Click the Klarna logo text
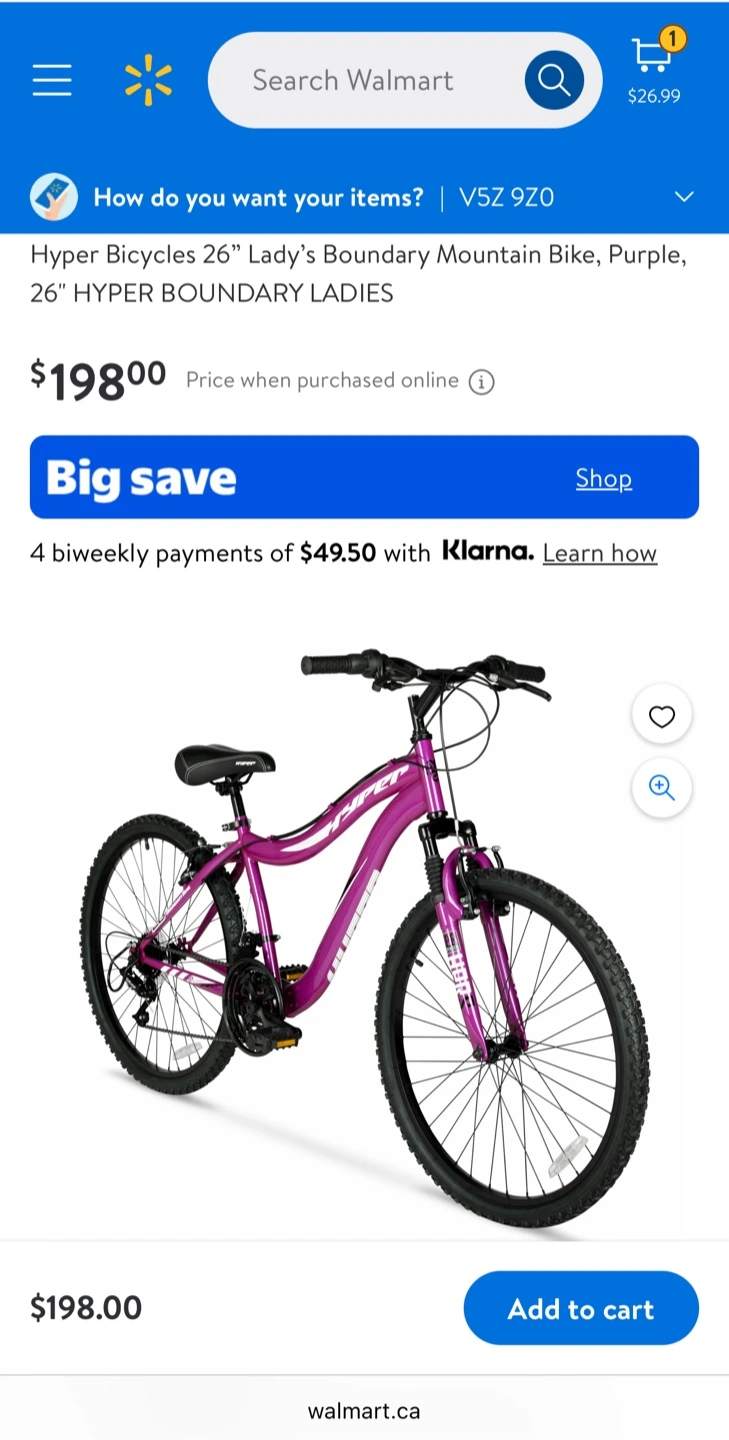This screenshot has height=1440, width=729. point(488,551)
